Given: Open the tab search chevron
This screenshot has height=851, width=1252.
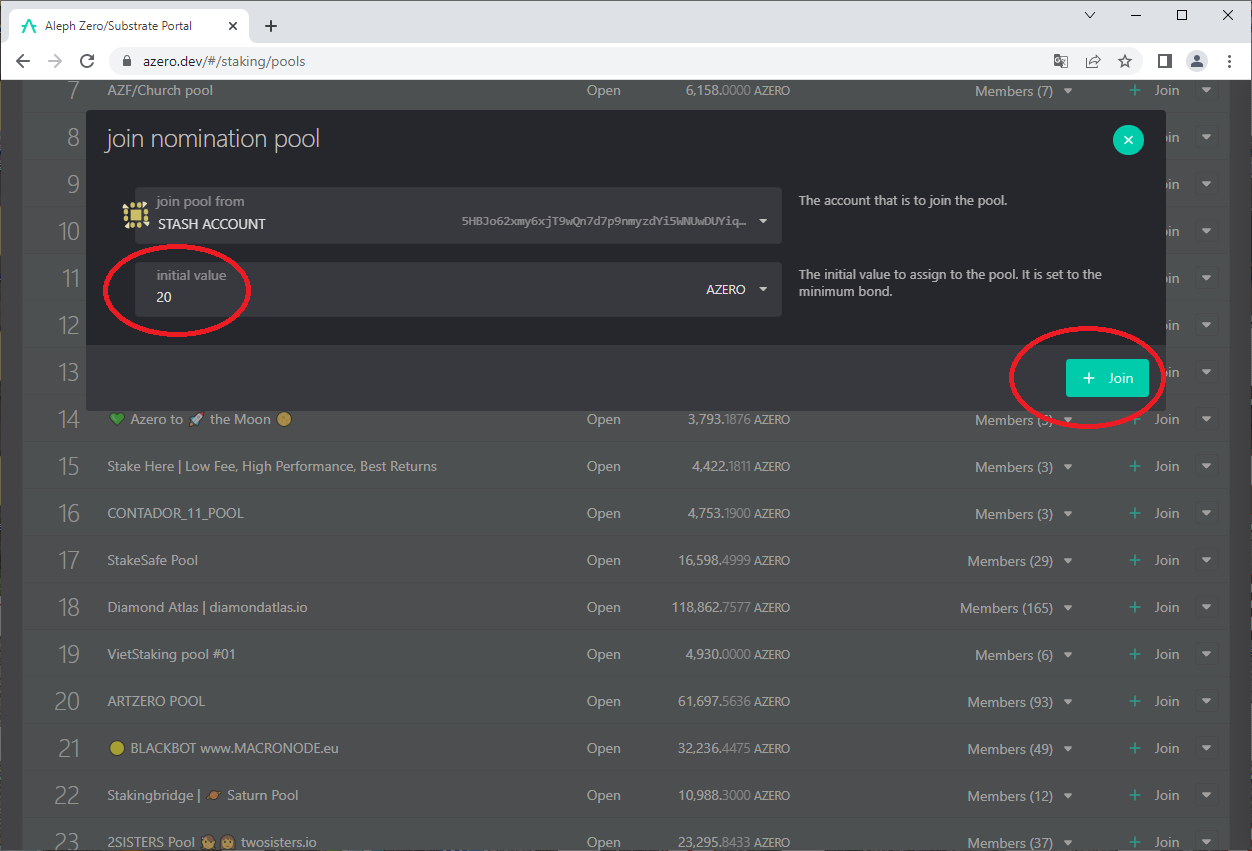Looking at the screenshot, I should click(x=1090, y=16).
